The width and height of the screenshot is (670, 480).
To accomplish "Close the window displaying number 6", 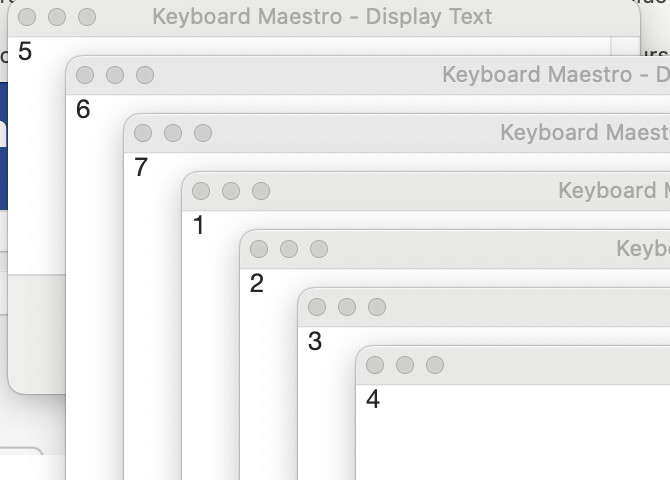I will (85, 75).
